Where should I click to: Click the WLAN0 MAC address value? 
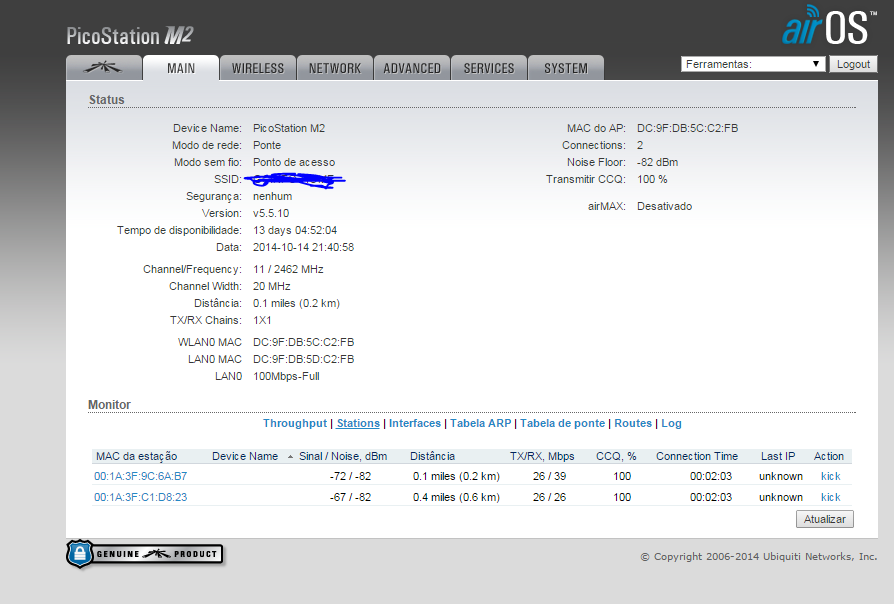click(x=303, y=342)
